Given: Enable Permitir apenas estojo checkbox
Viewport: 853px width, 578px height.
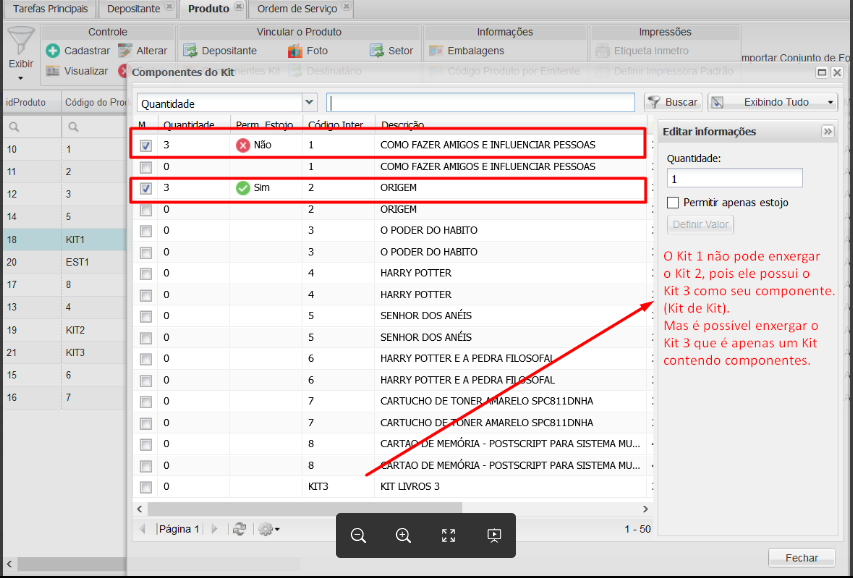Looking at the screenshot, I should pos(673,202).
